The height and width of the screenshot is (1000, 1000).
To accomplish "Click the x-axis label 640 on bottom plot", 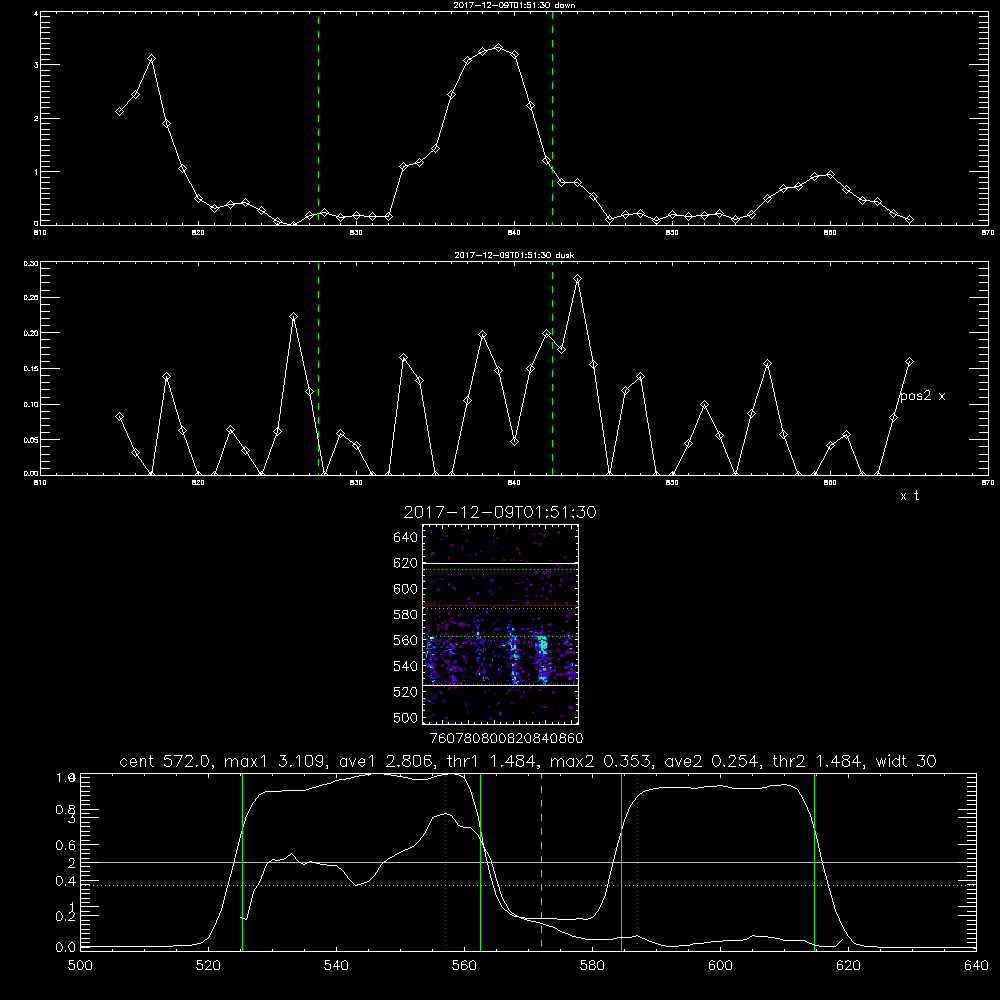I will (x=976, y=966).
